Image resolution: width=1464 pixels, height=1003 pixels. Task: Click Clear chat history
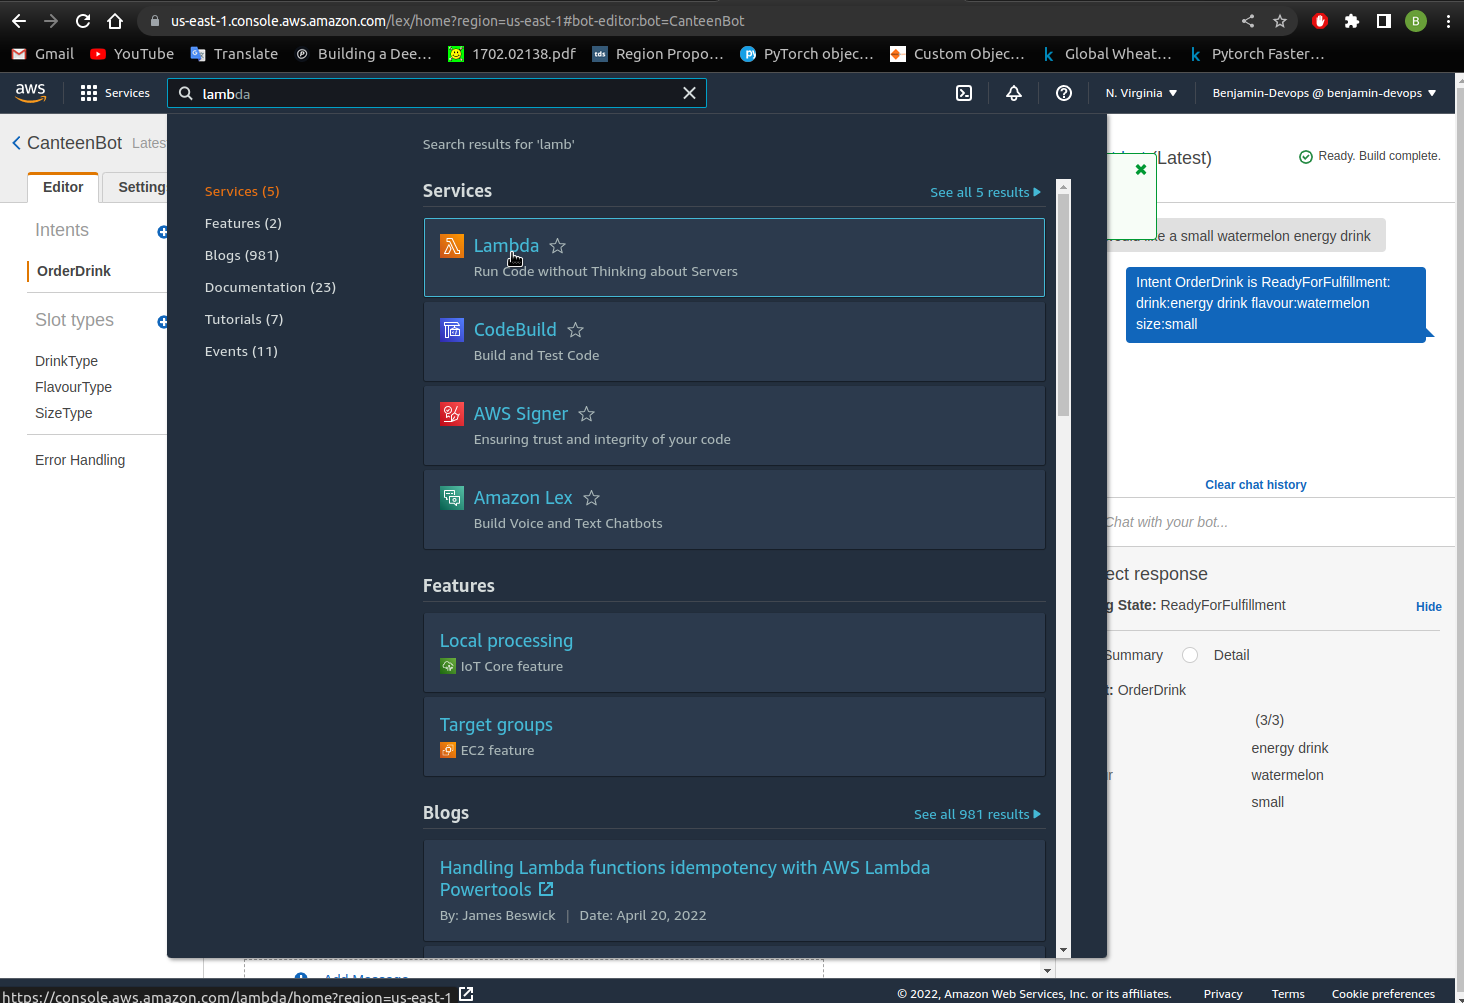[x=1255, y=485]
